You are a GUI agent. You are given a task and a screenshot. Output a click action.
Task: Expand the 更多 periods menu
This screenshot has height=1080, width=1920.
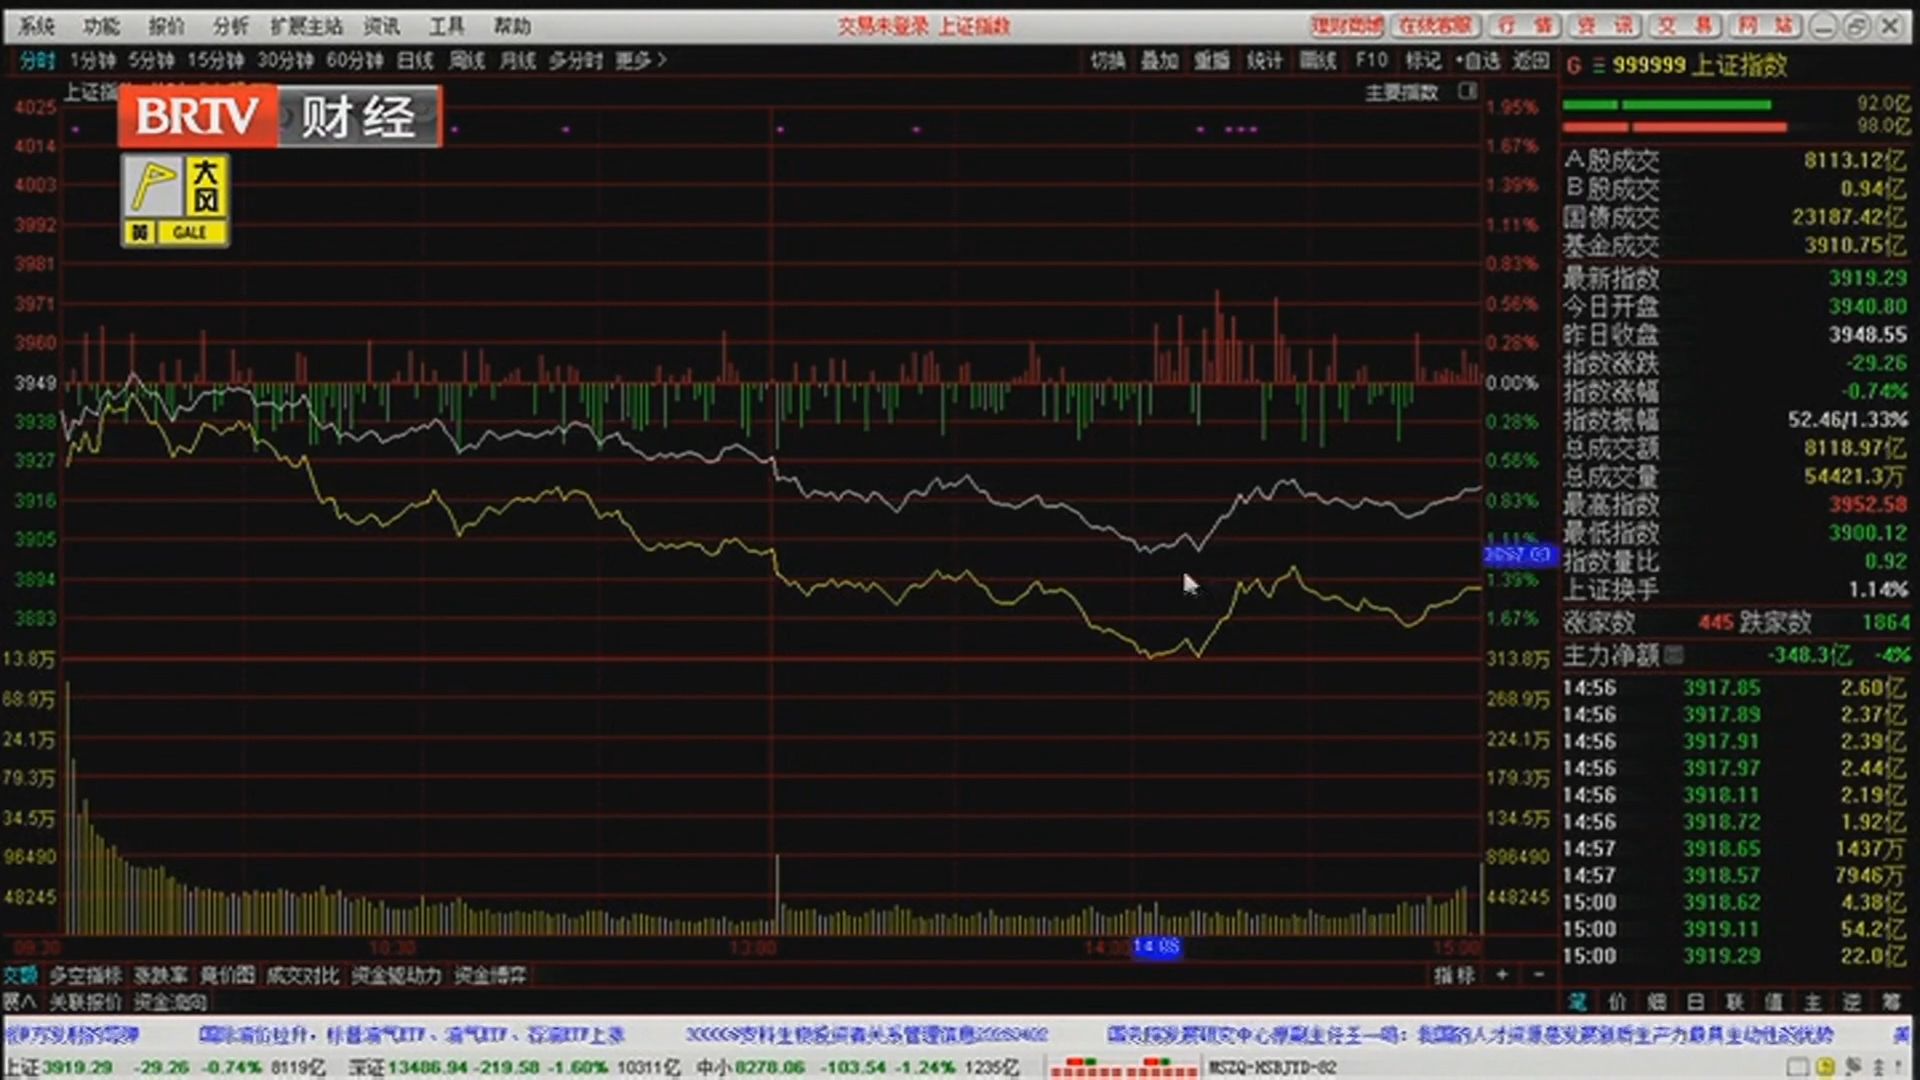637,61
